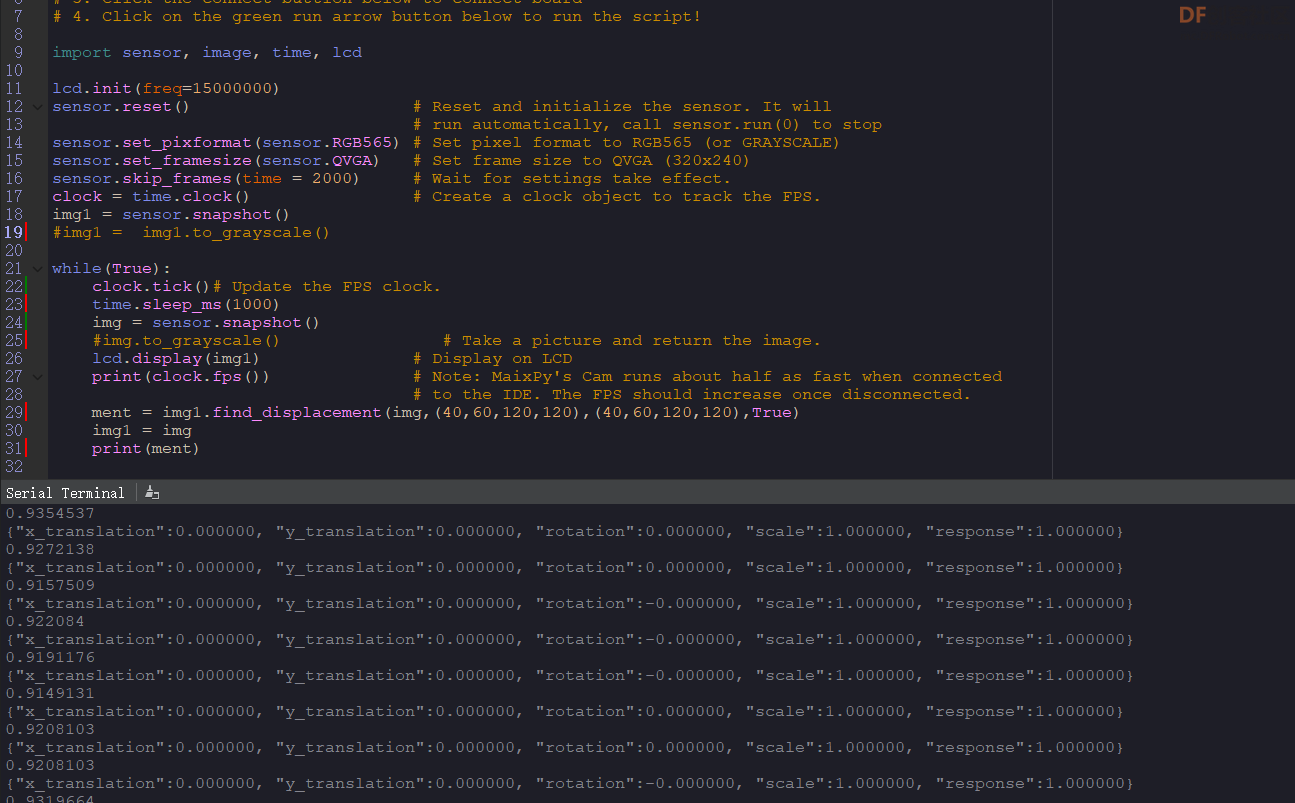The width and height of the screenshot is (1295, 803).
Task: Click terminal value '0.9354537'
Action: click(50, 513)
